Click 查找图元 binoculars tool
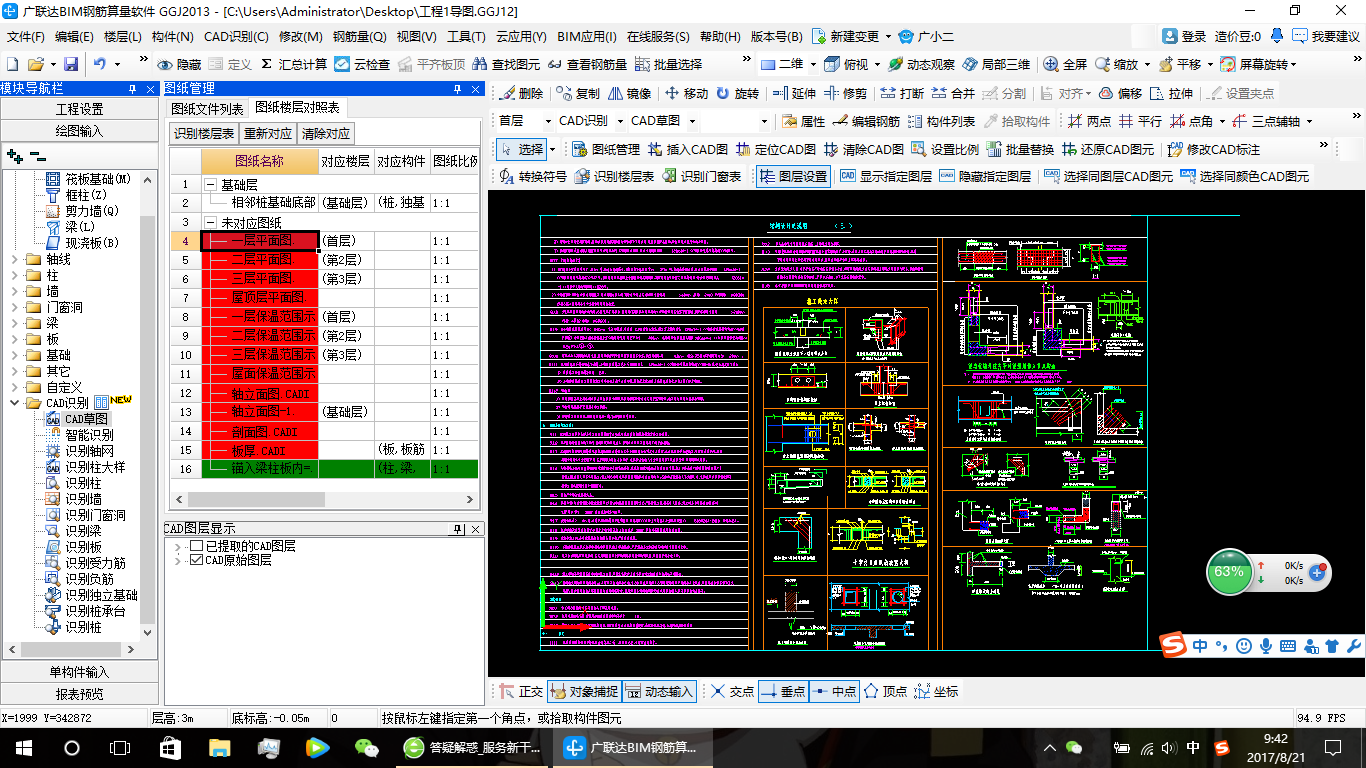Image resolution: width=1366 pixels, height=768 pixels. tap(505, 64)
